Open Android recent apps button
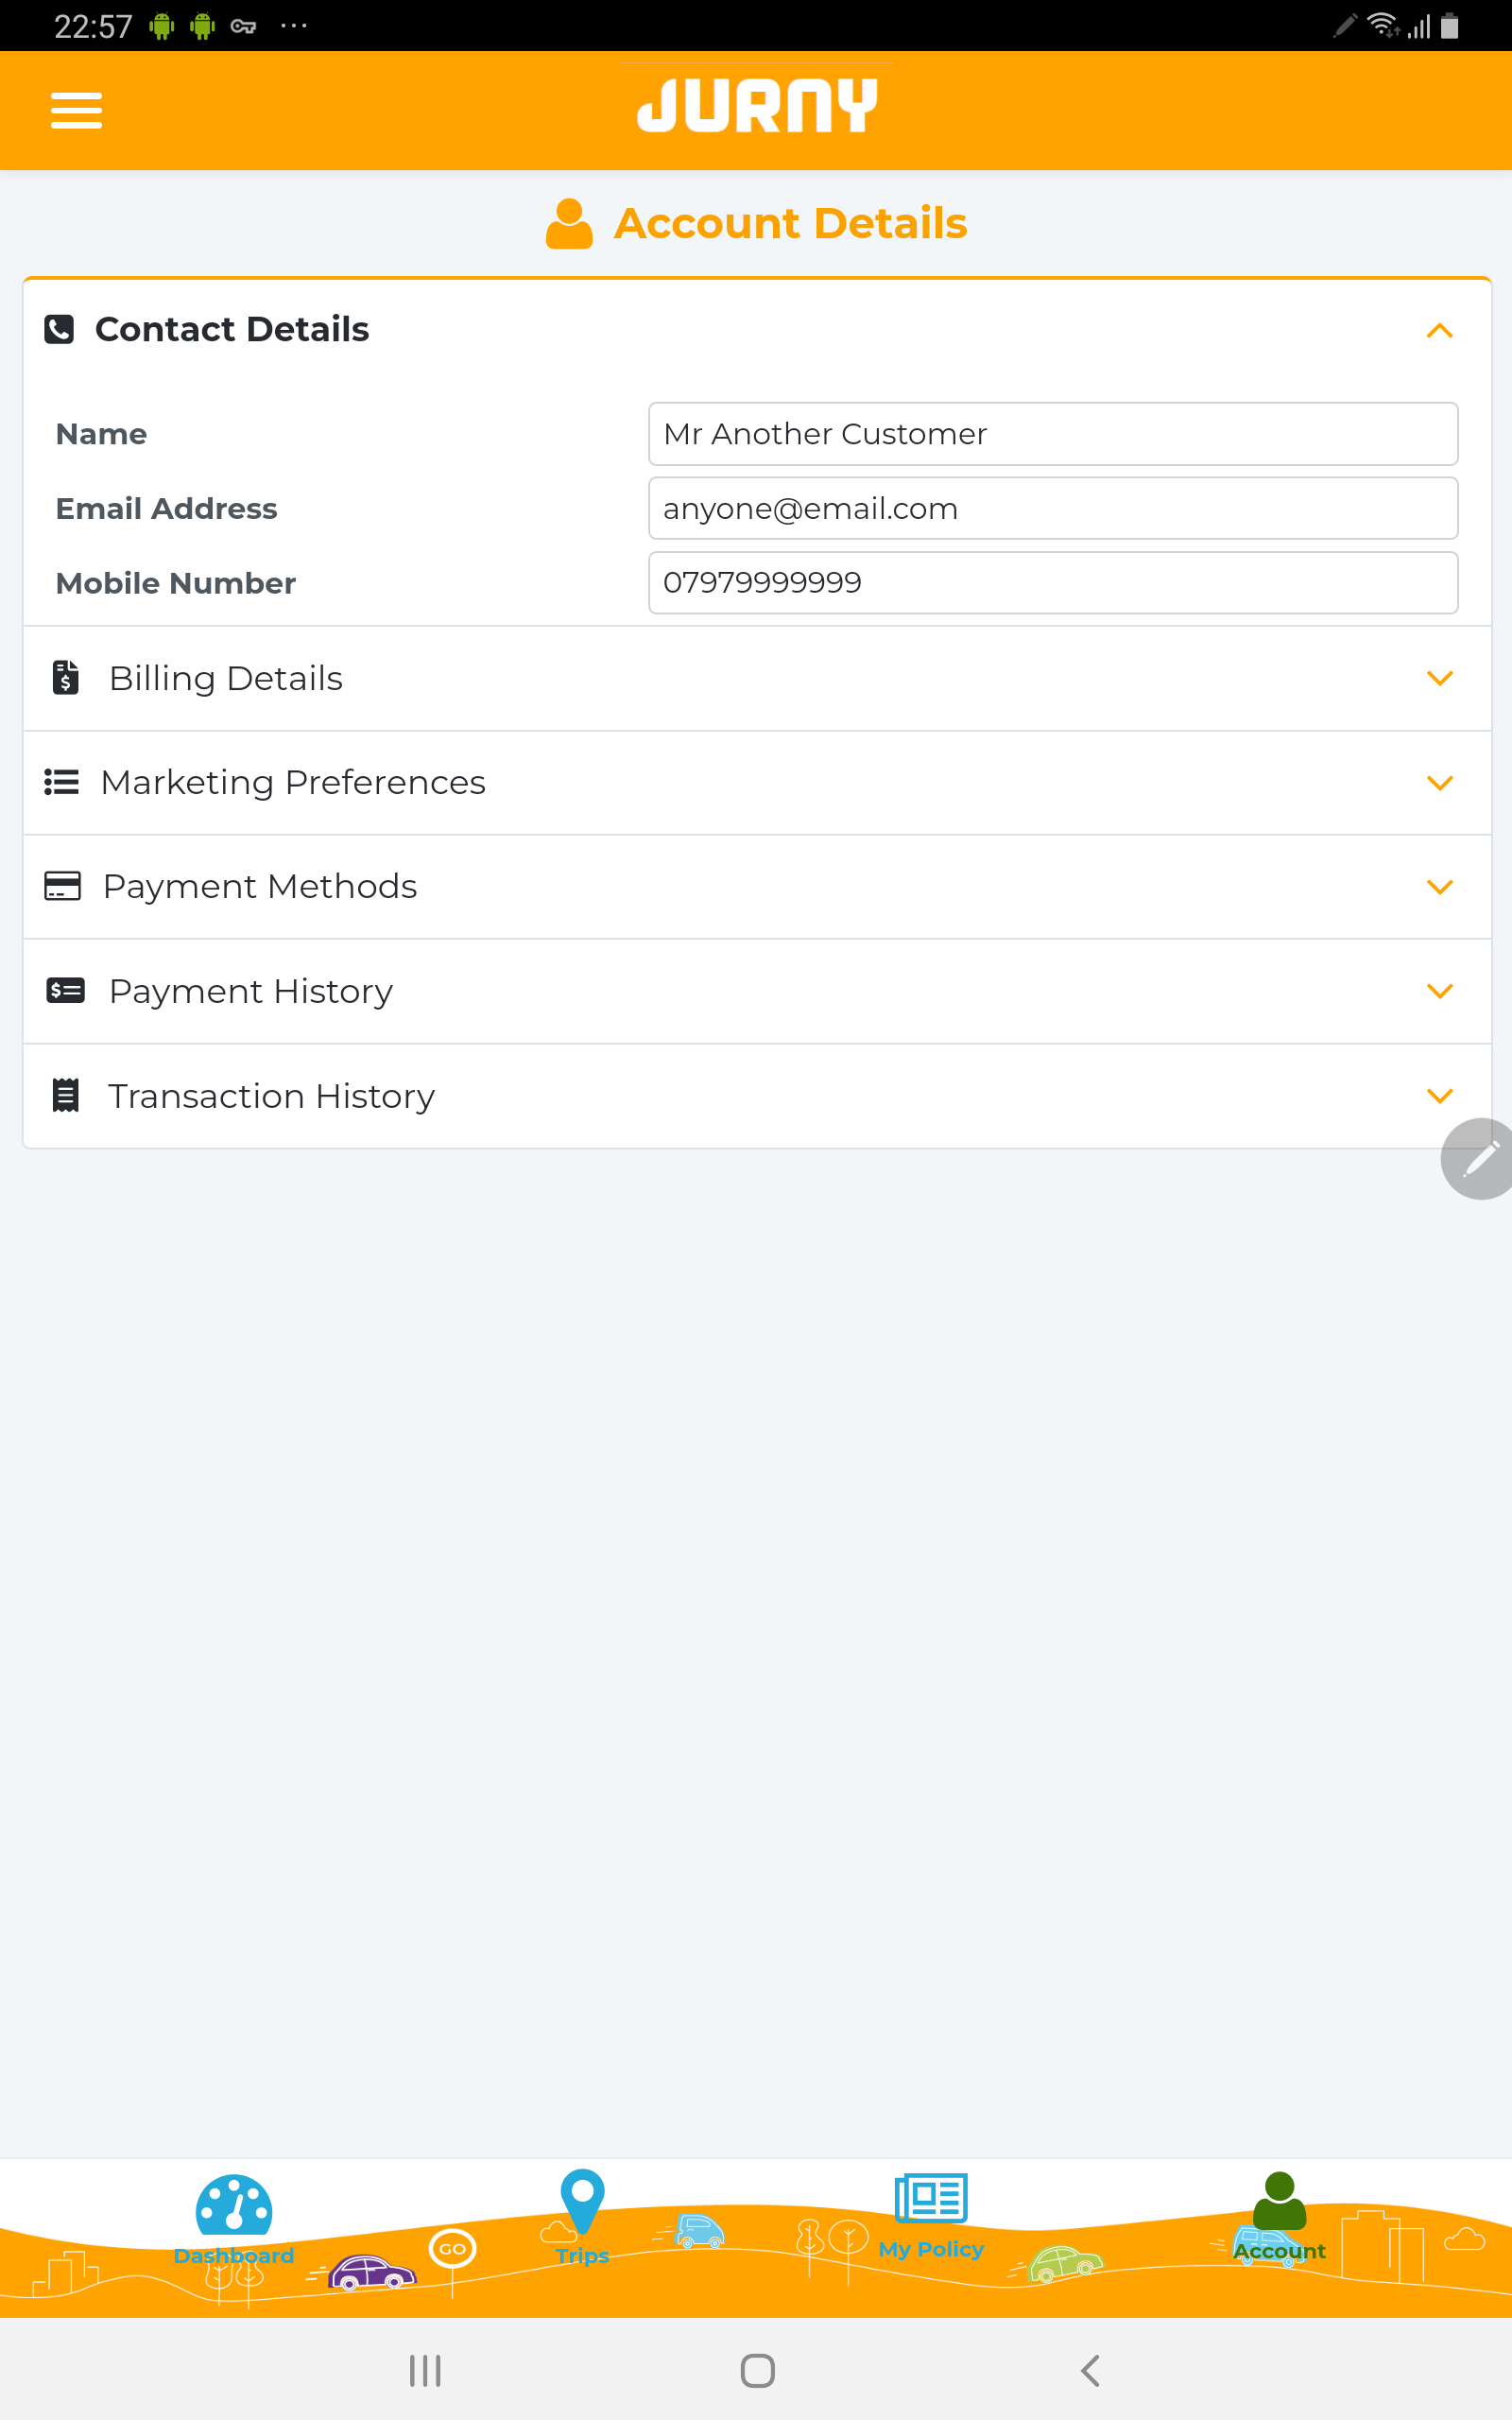Image resolution: width=1512 pixels, height=2420 pixels. point(425,2370)
